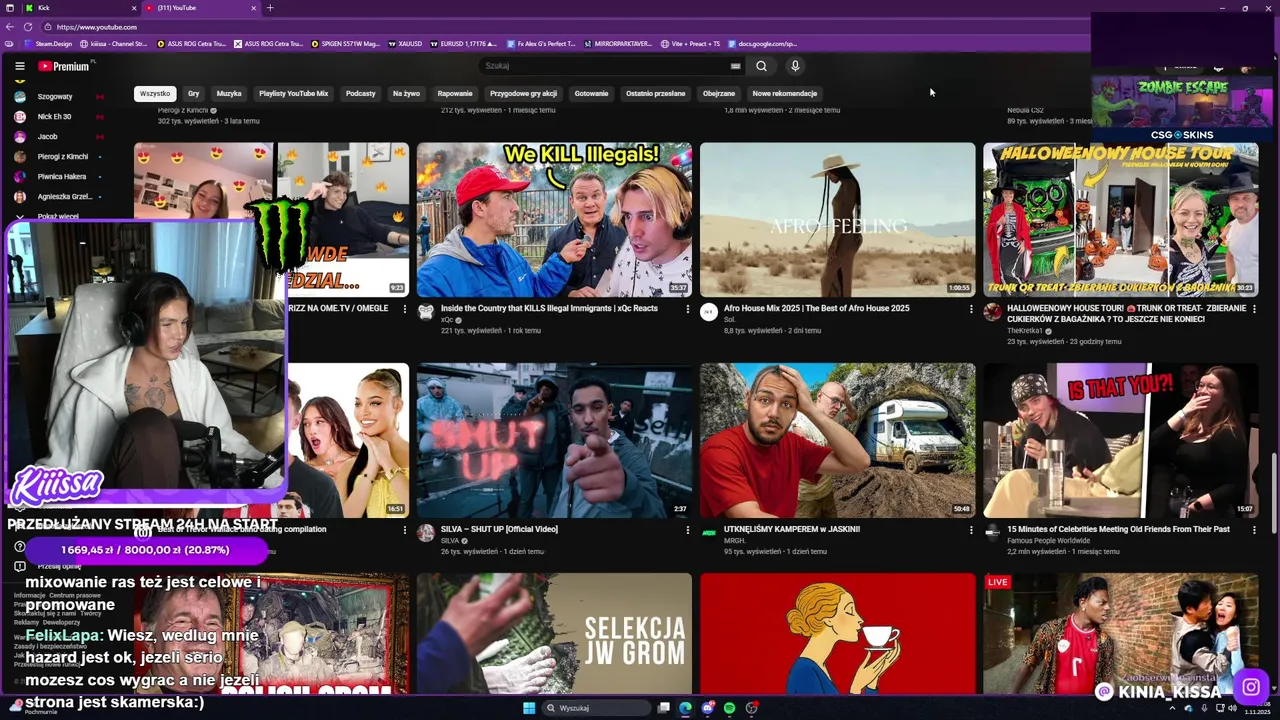This screenshot has height=720, width=1280.
Task: Select the Wszystko filter chip
Action: (x=155, y=93)
